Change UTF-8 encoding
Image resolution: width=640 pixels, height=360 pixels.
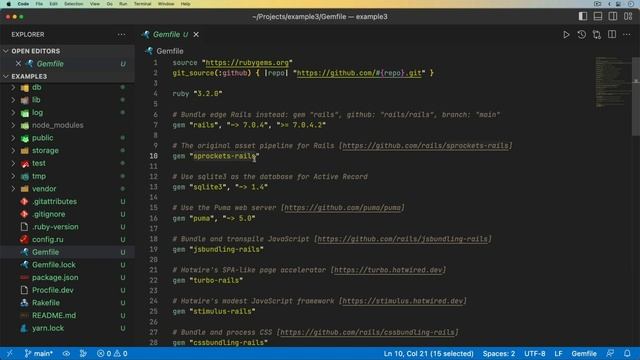click(x=535, y=353)
